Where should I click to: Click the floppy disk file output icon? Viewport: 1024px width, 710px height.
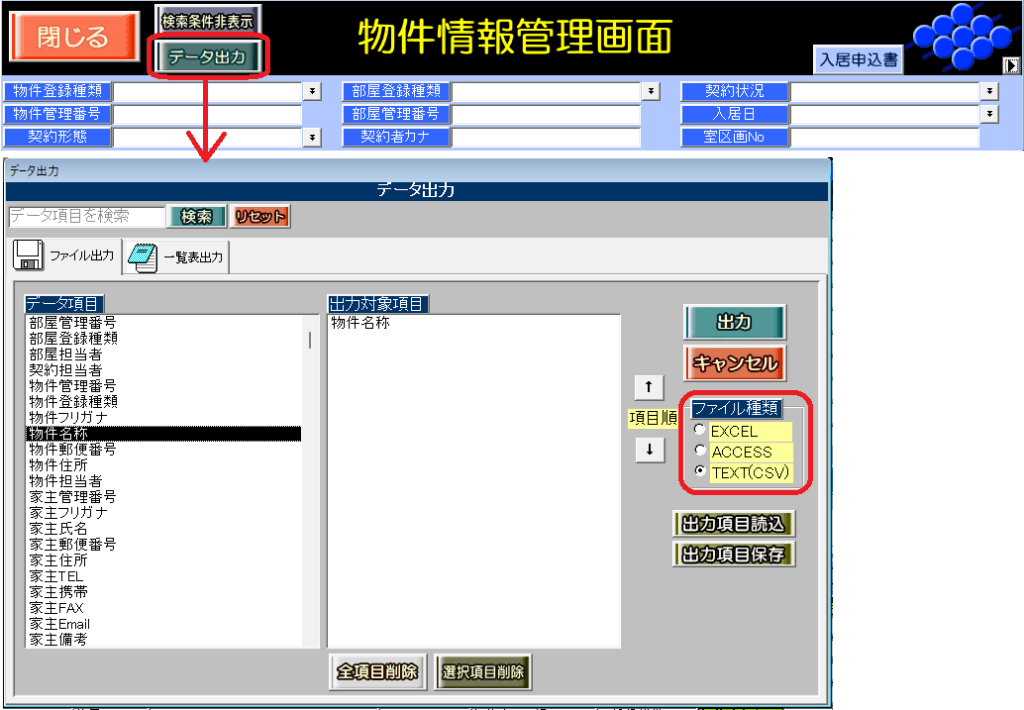(29, 256)
